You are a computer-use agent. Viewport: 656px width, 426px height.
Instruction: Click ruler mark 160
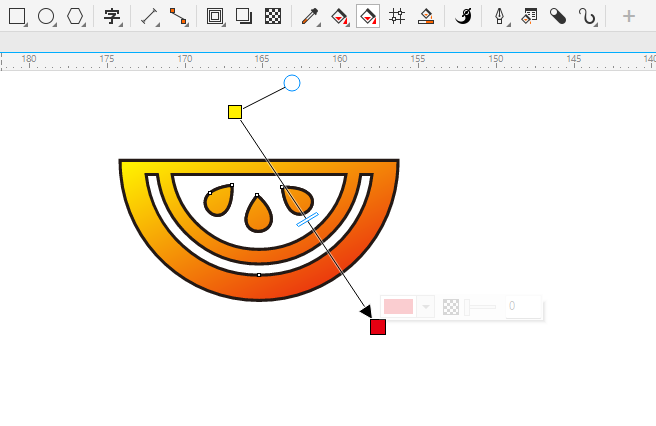(x=340, y=59)
